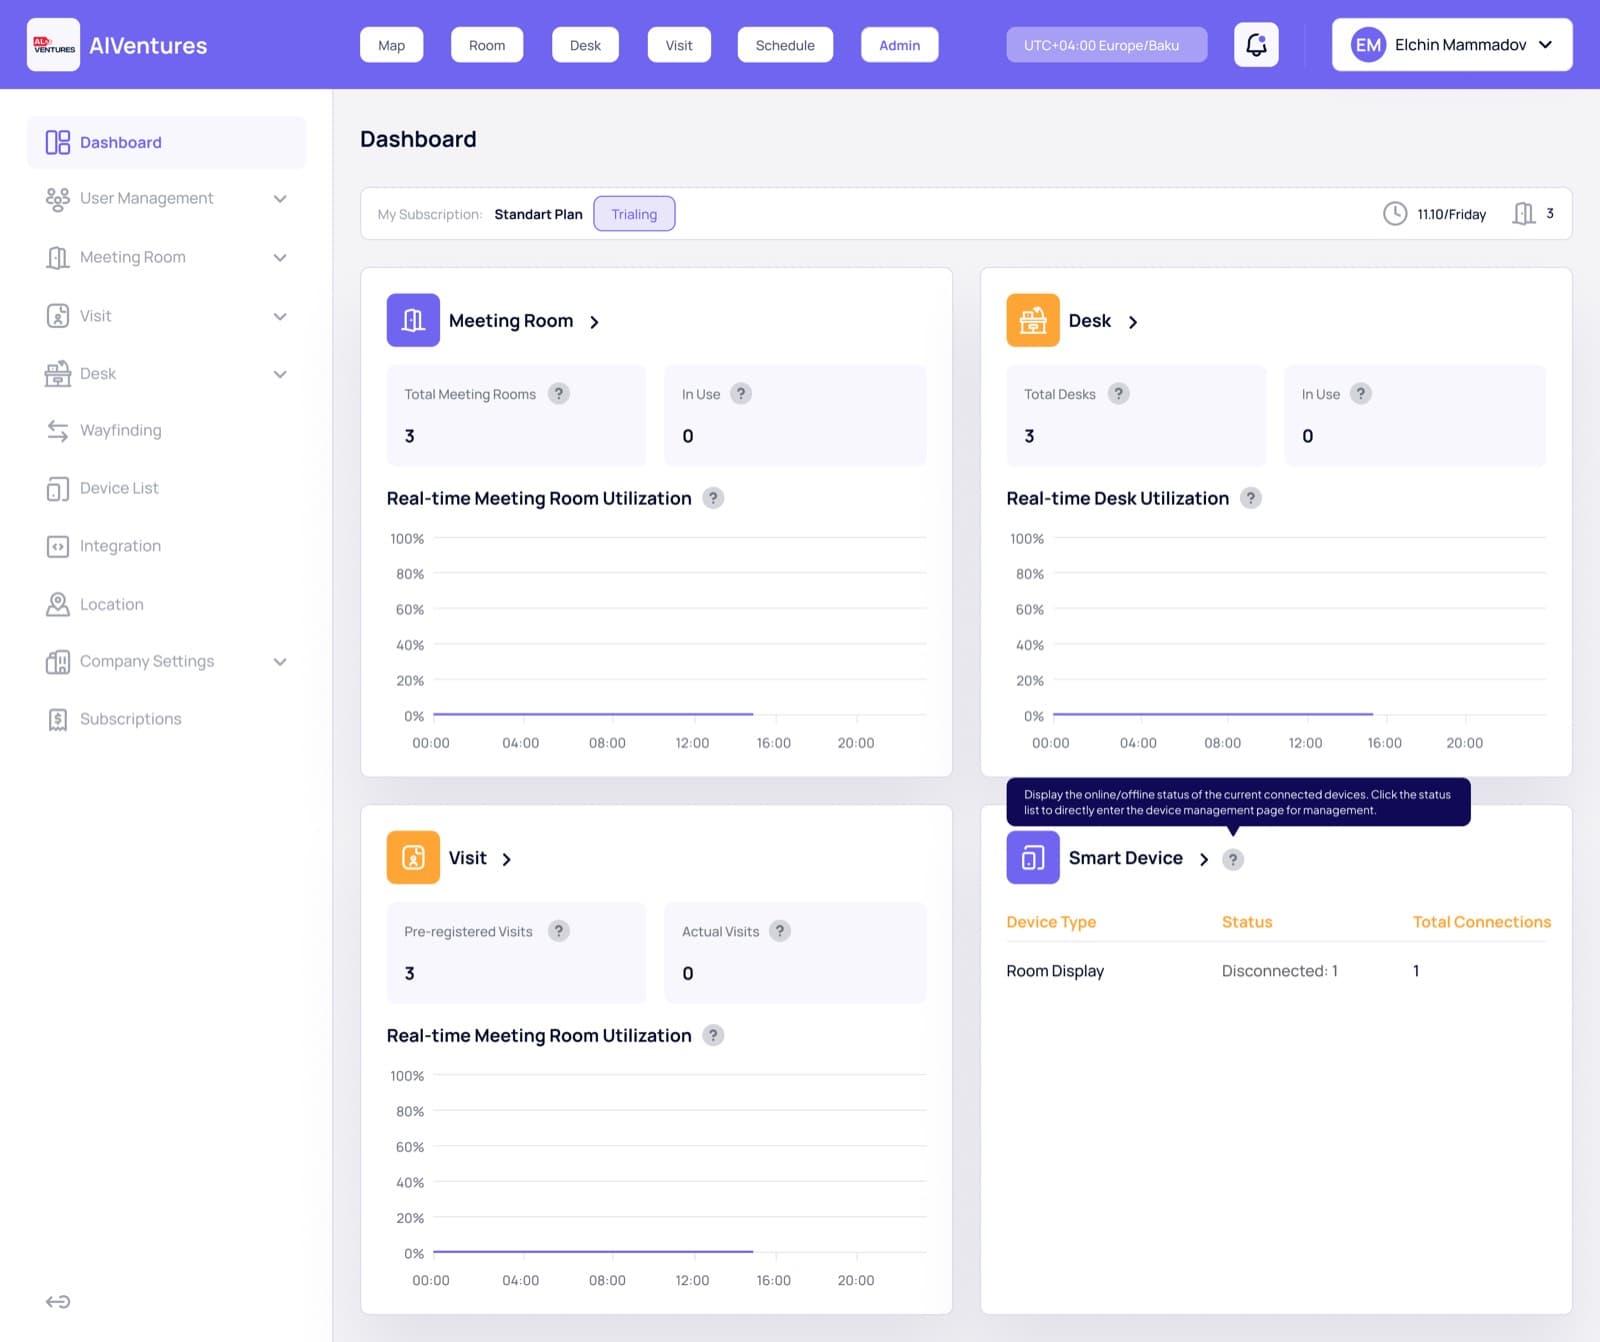Expand the Company Settings chevron
The image size is (1600, 1342).
(280, 662)
